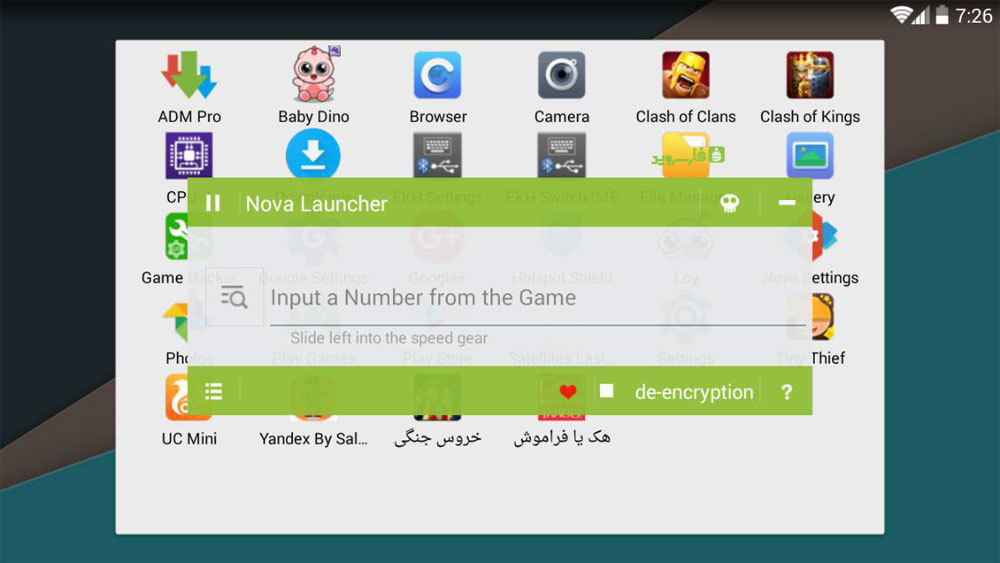The width and height of the screenshot is (1000, 563).
Task: Minimize the Game Hacker overlay panel
Action: pos(786,203)
